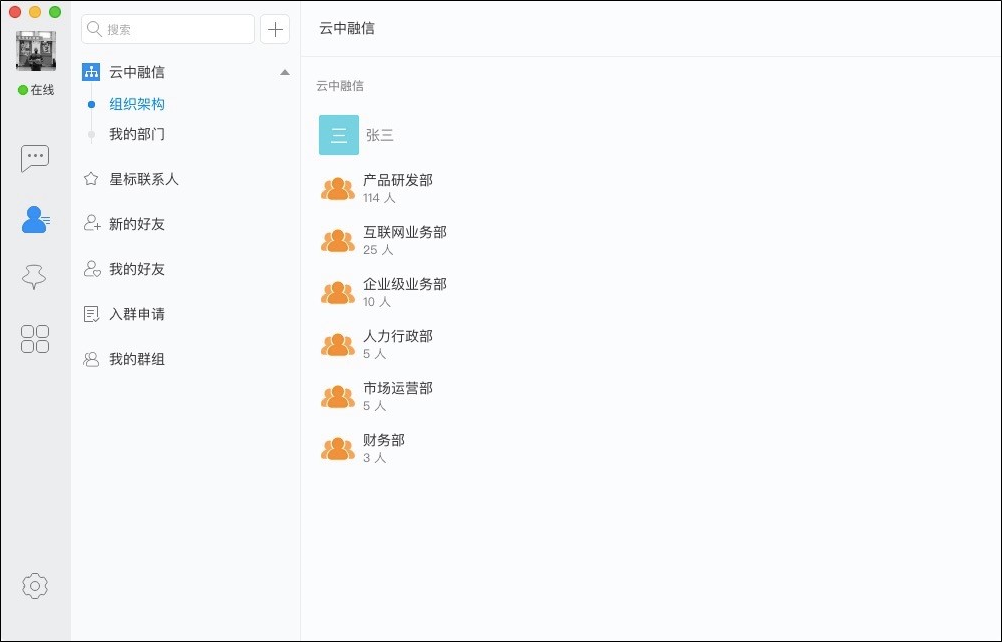
Task: Open the chat messages panel in the sidebar
Action: (35, 158)
